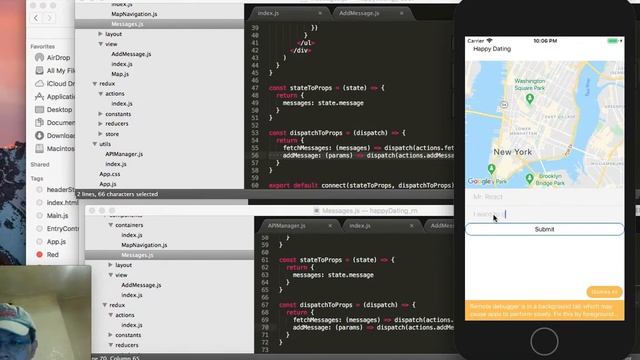Select Messages.js in bottom sidebar
This screenshot has height=360, width=640.
pyautogui.click(x=137, y=255)
